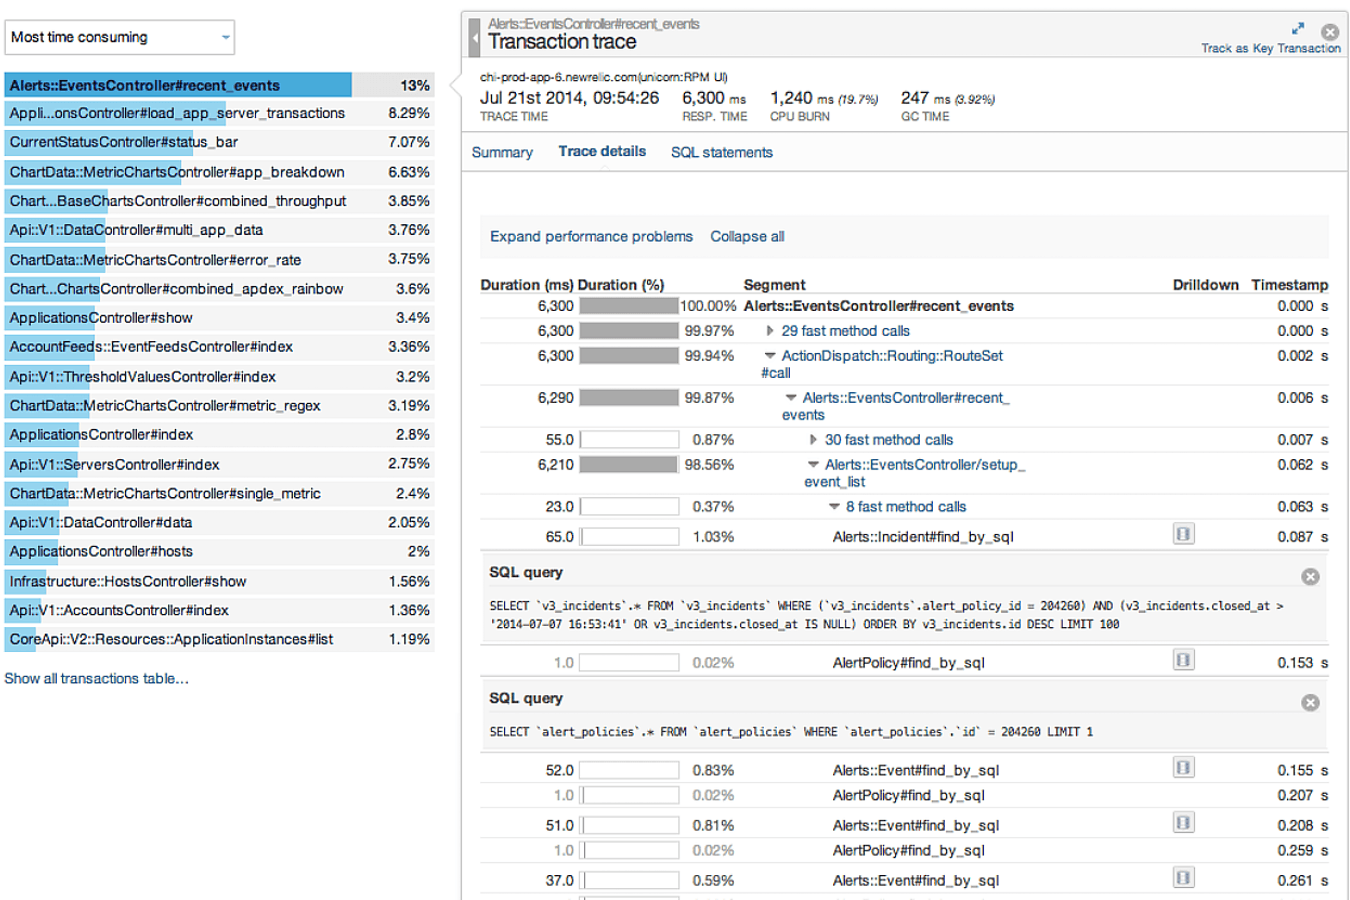
Task: Close the Transaction trace panel
Action: (x=1330, y=31)
